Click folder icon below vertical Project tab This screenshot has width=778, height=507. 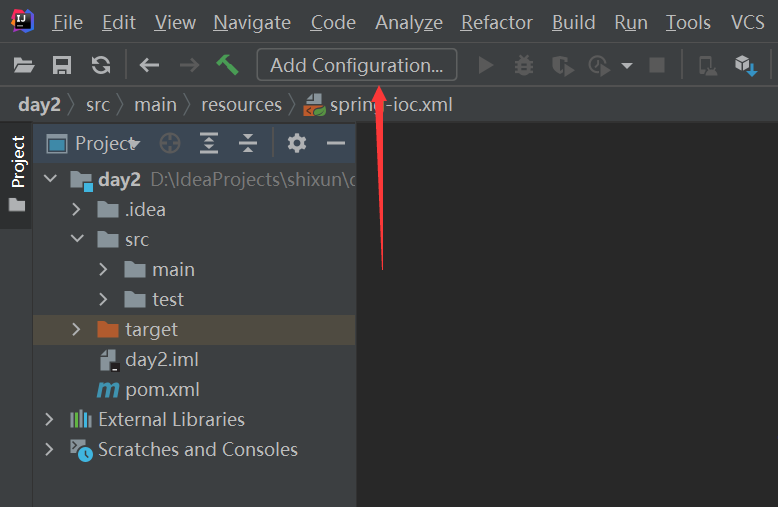[x=17, y=204]
